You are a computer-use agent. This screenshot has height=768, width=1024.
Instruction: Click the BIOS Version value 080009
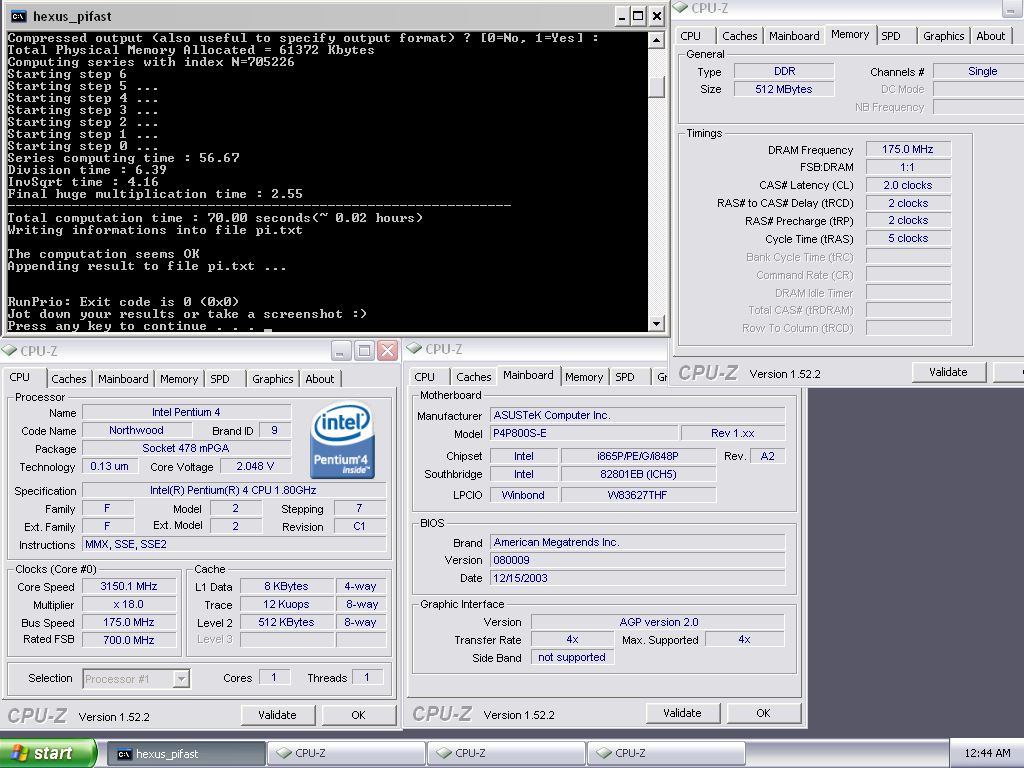coord(637,560)
